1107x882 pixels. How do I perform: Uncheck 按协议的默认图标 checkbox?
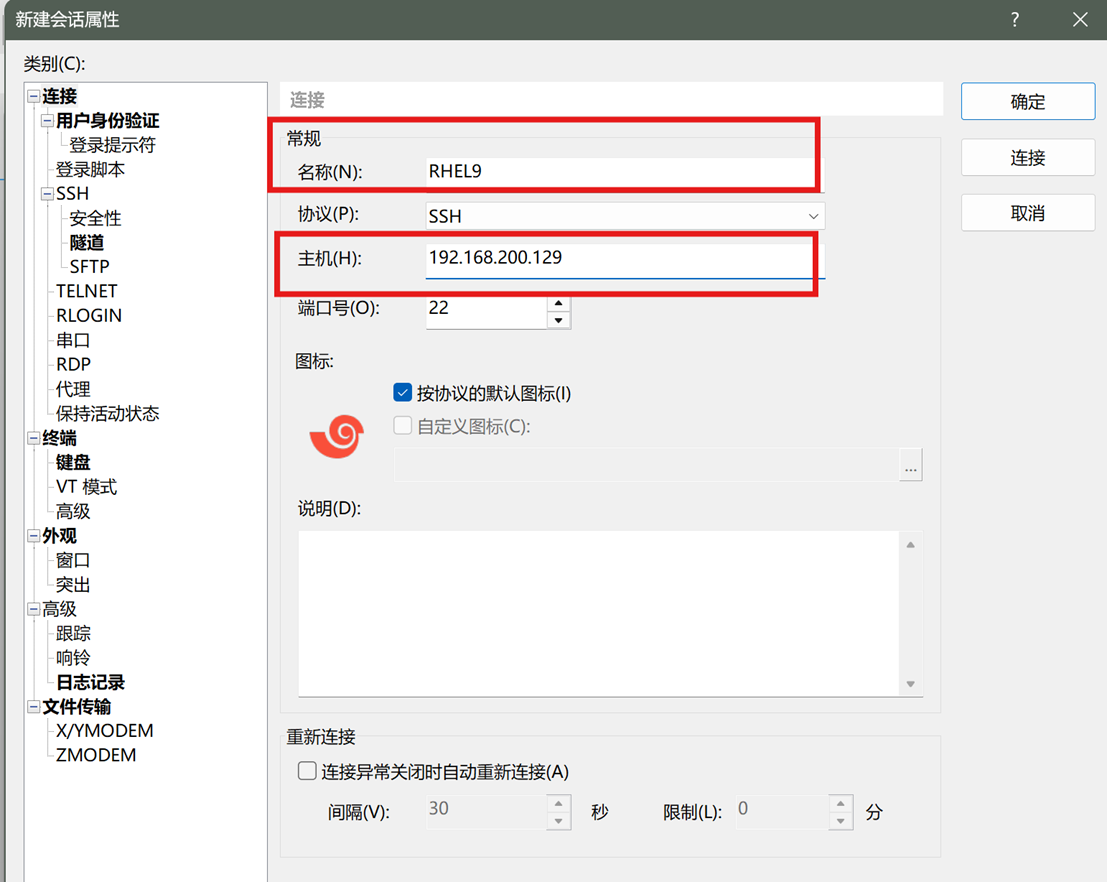click(x=402, y=393)
